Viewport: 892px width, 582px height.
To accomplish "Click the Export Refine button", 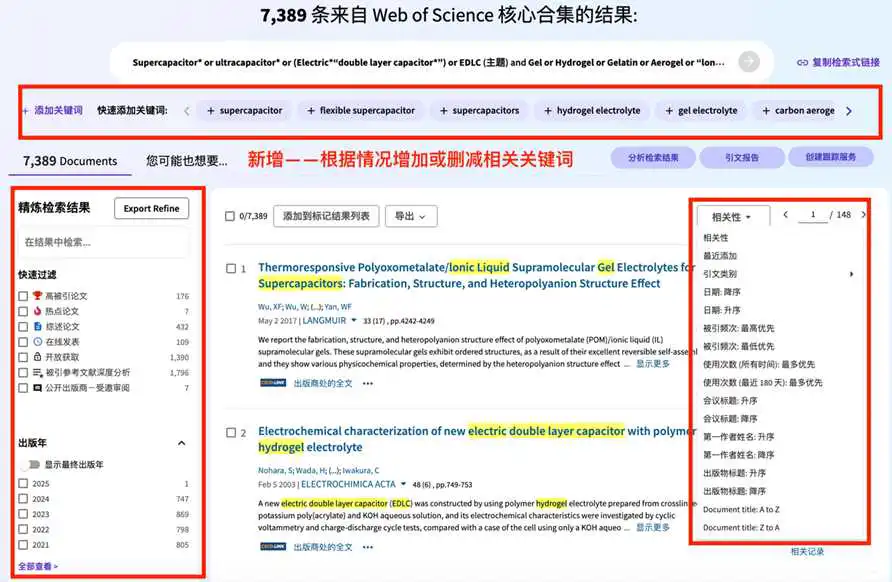I will (x=151, y=208).
